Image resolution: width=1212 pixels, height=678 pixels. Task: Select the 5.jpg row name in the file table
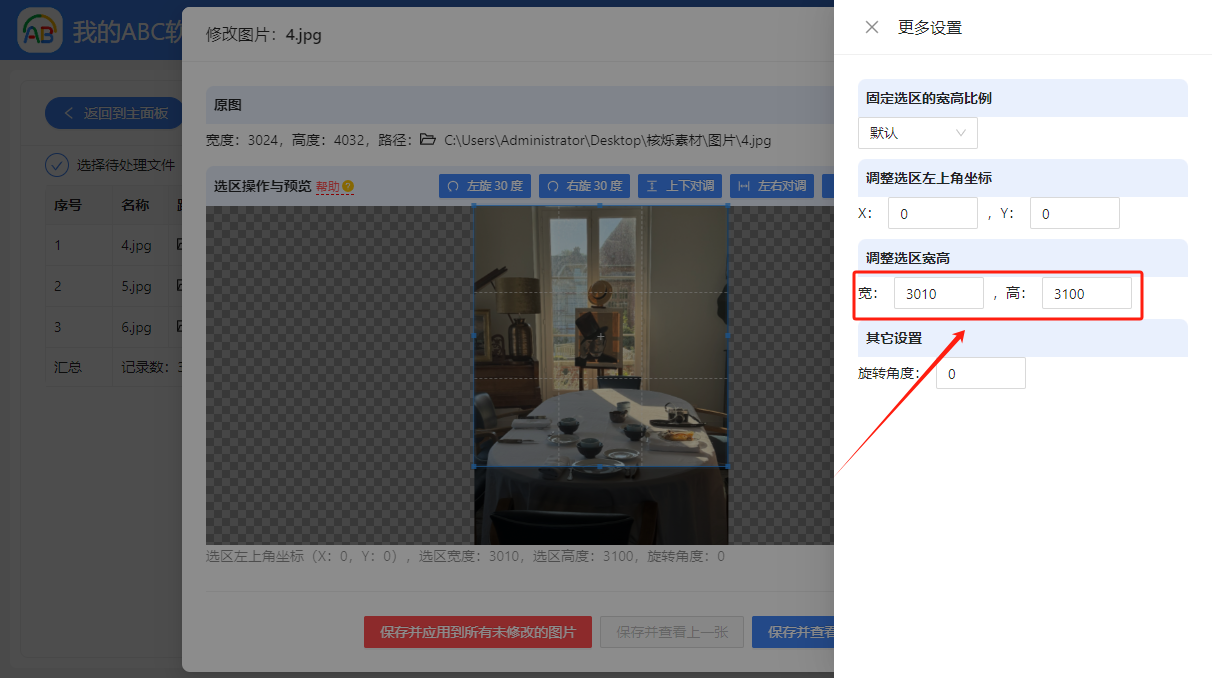pyautogui.click(x=136, y=286)
